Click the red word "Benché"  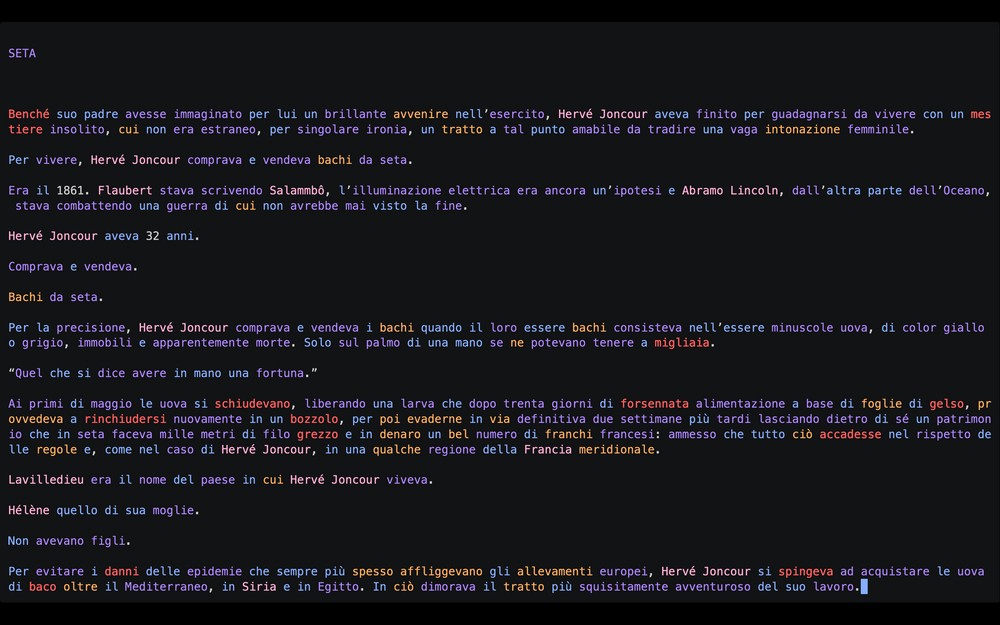(x=29, y=114)
